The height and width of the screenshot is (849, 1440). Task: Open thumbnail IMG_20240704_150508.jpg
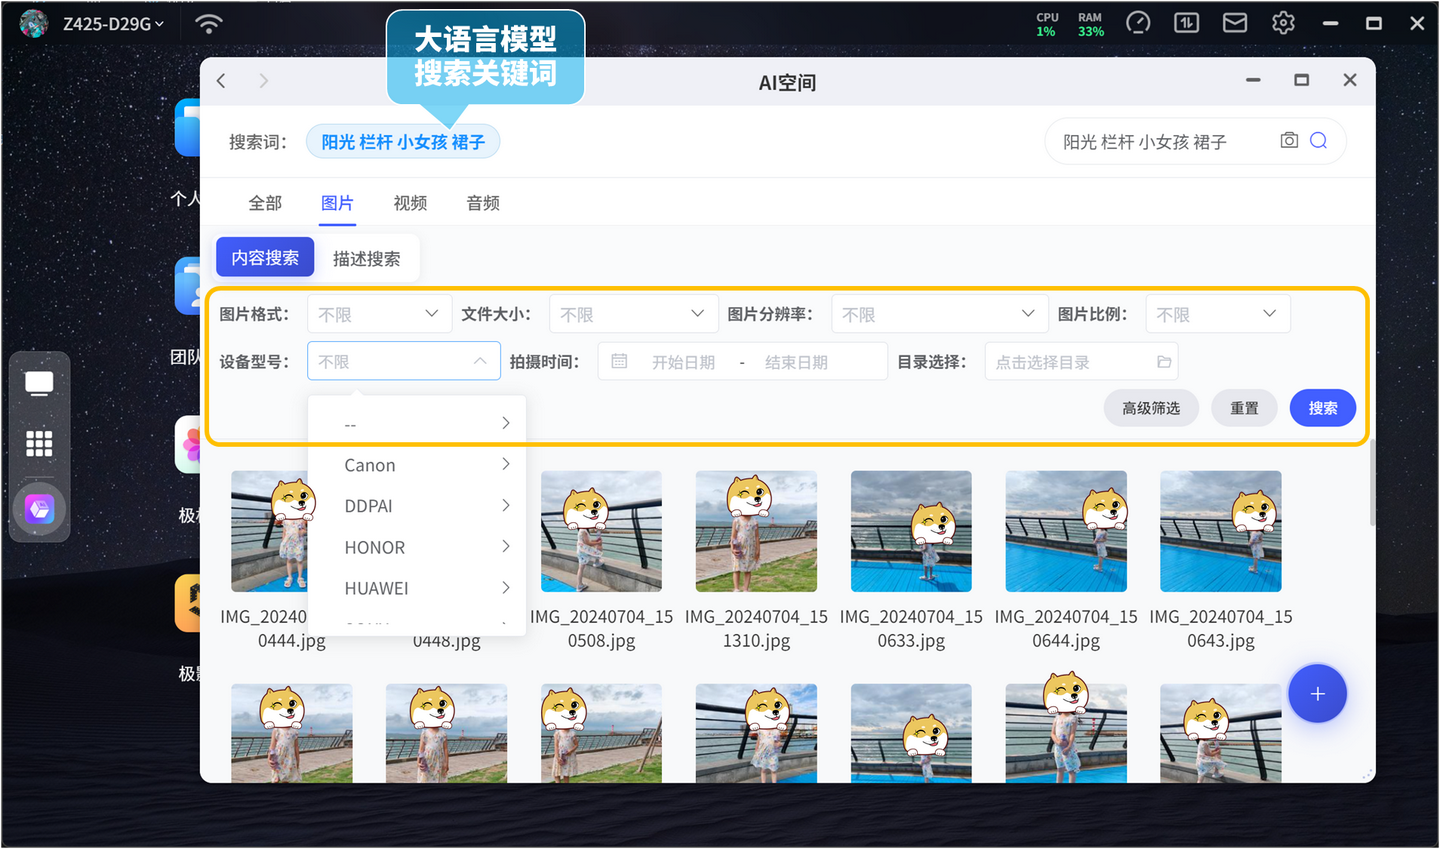coord(601,531)
